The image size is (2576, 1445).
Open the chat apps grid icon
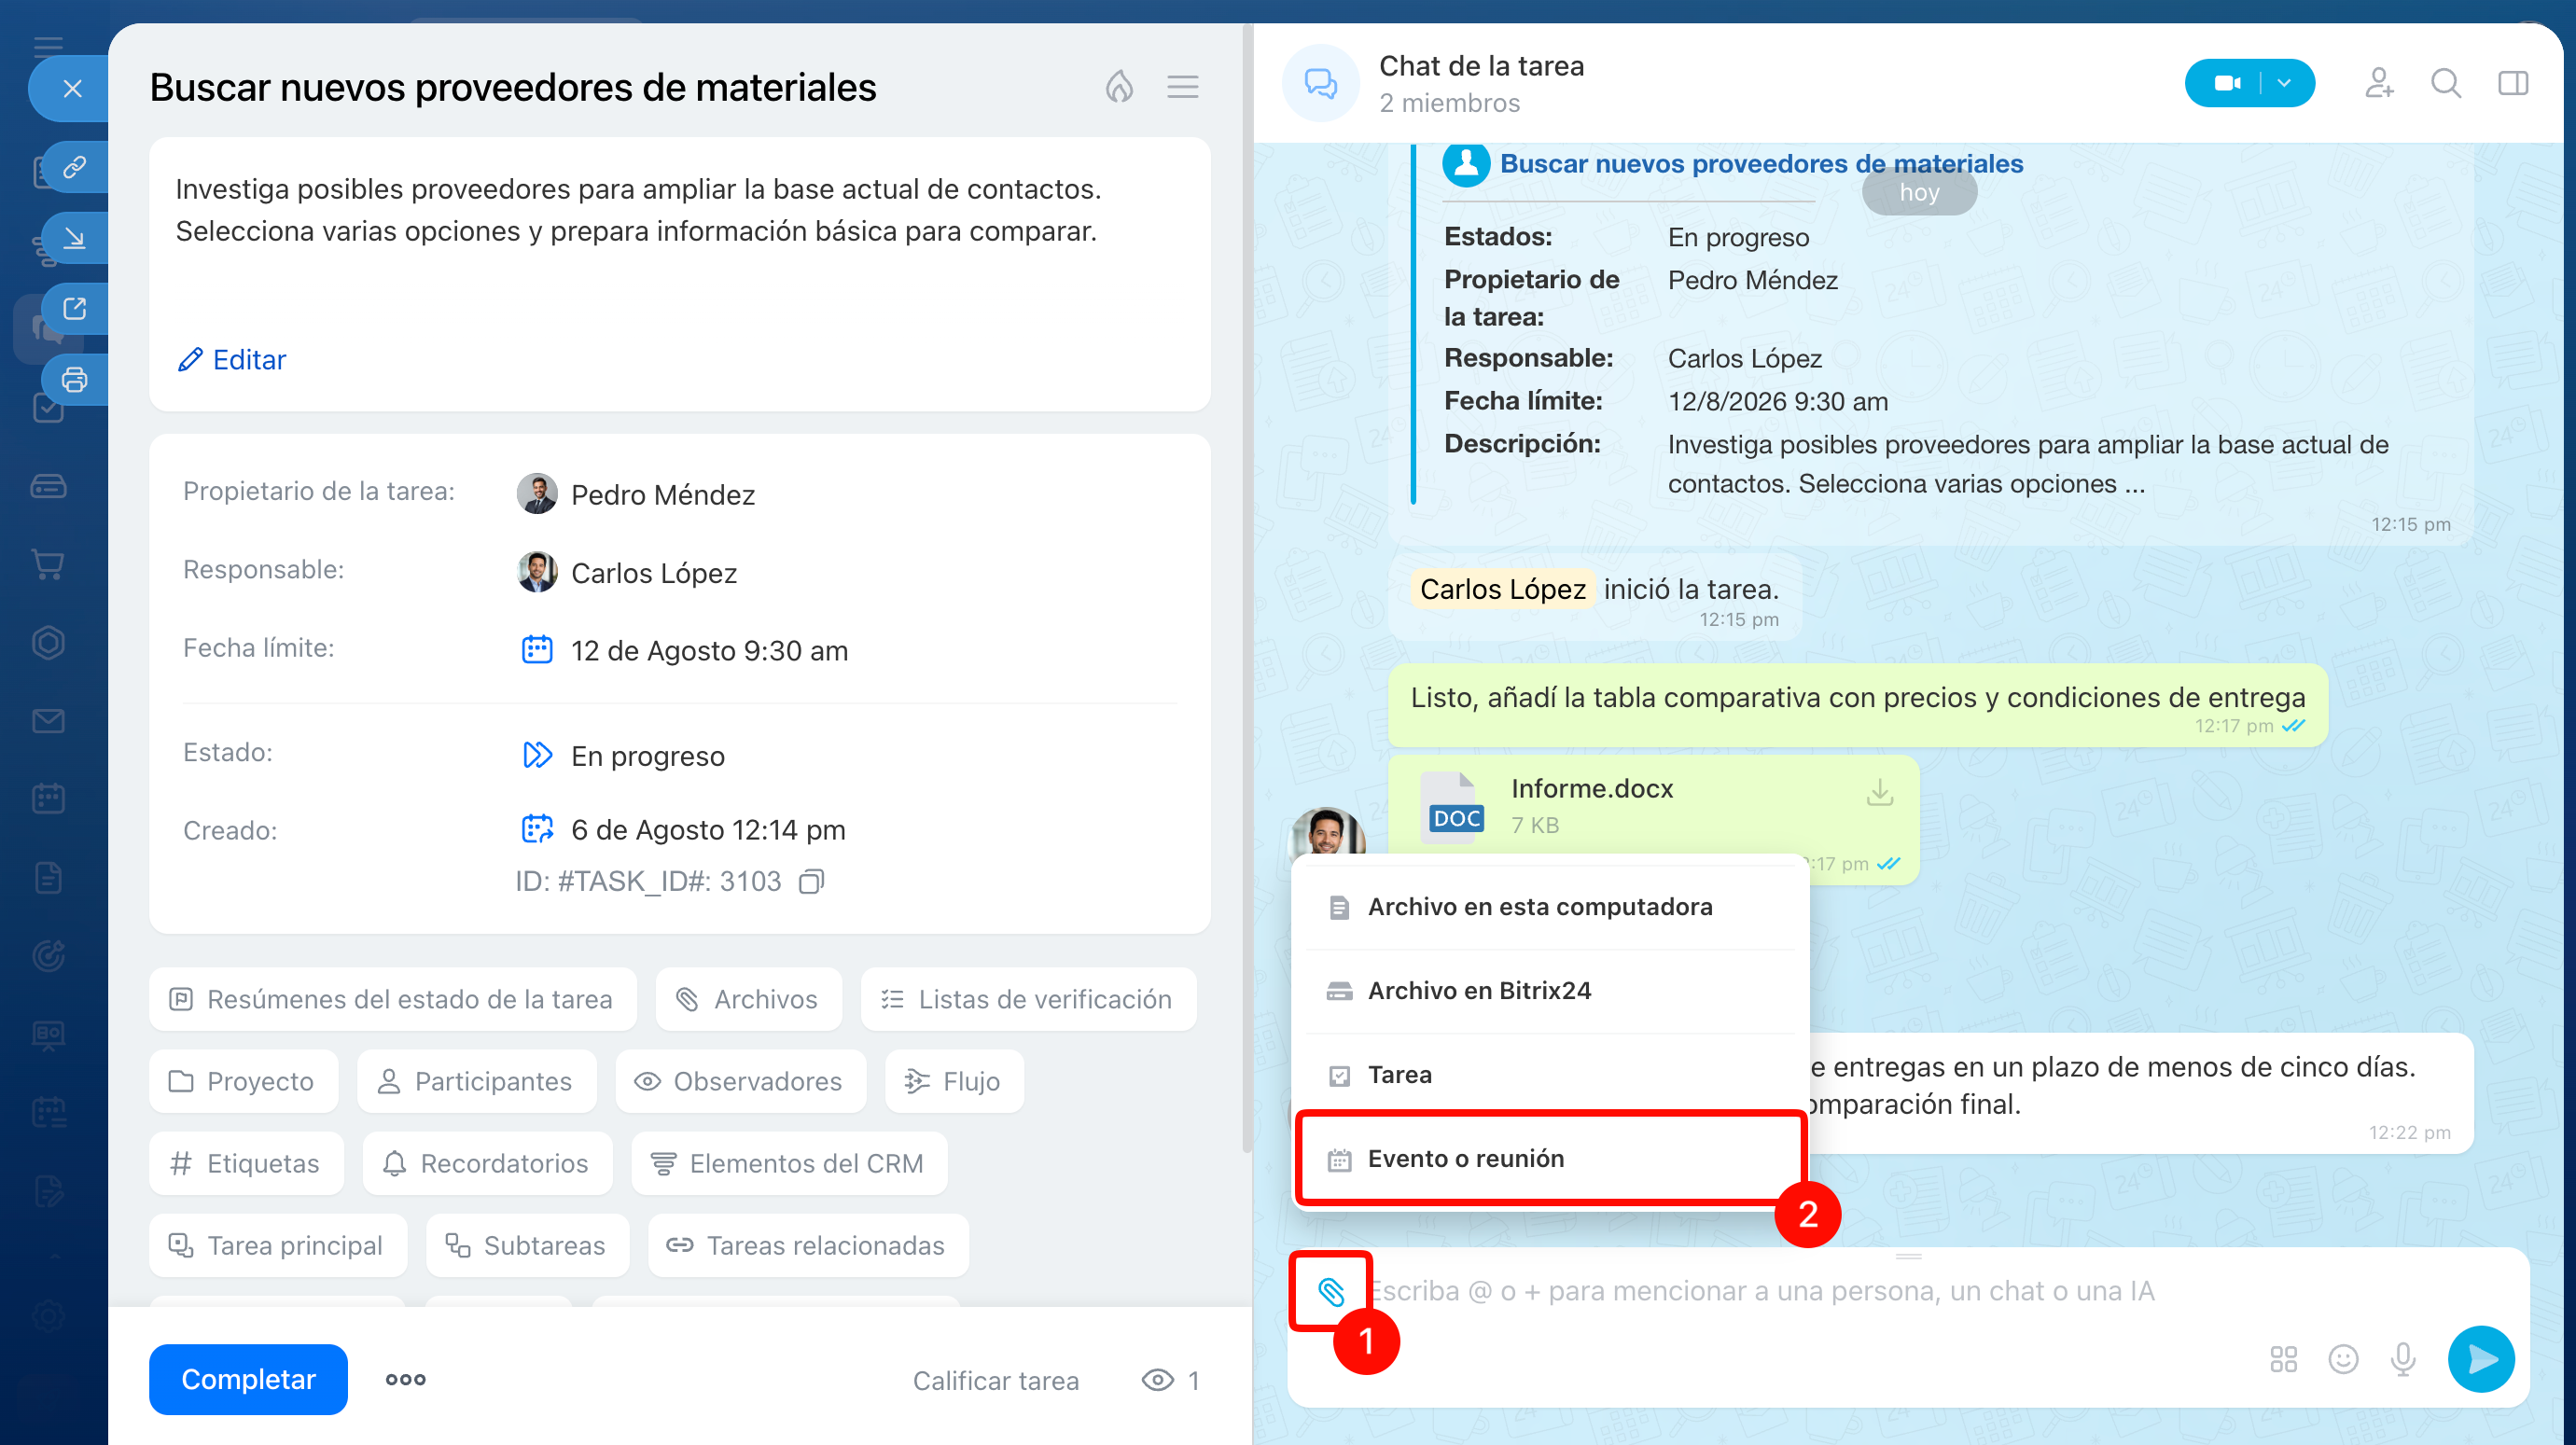2283,1359
